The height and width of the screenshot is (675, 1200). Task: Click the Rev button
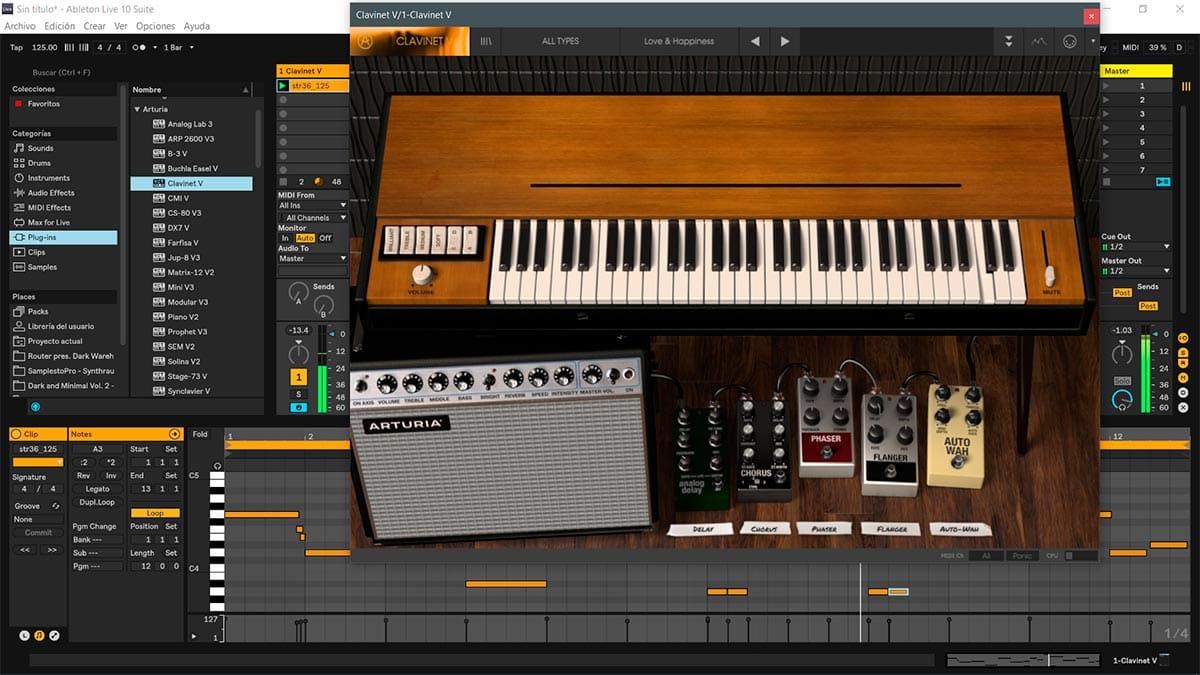[84, 476]
